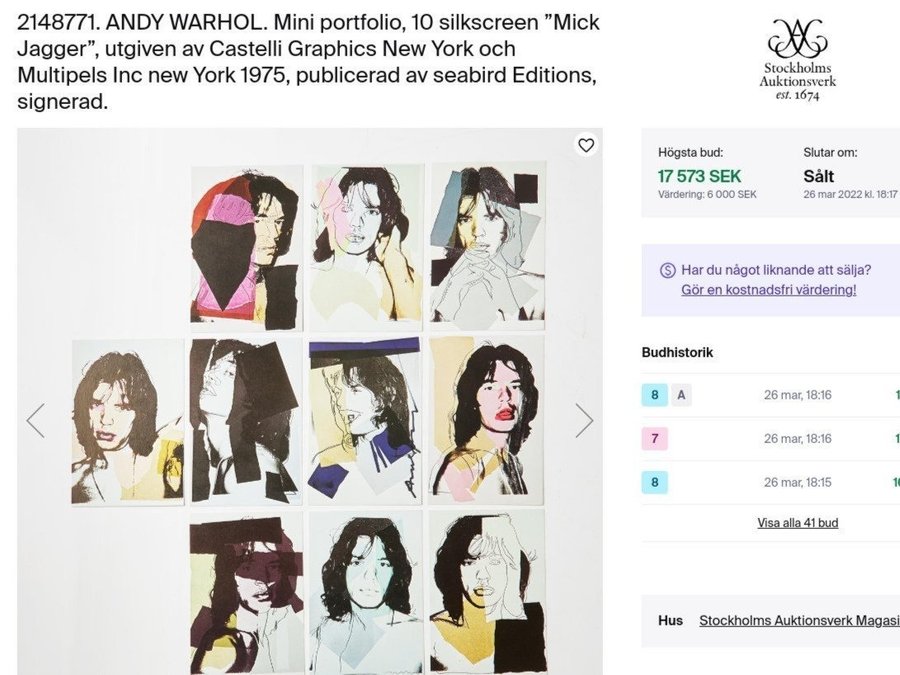Save the lot with the heart icon

[586, 145]
